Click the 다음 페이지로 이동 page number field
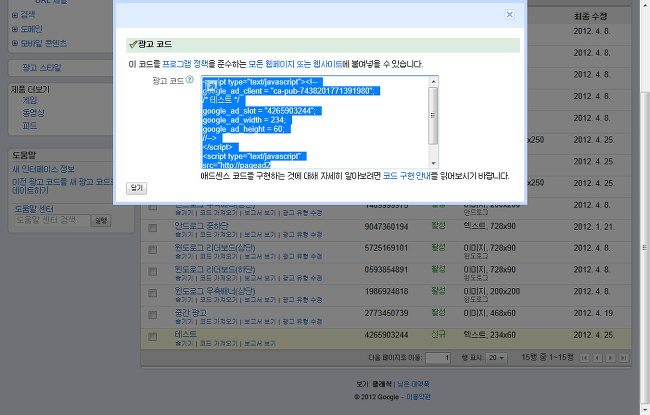650x415 pixels. [438, 358]
